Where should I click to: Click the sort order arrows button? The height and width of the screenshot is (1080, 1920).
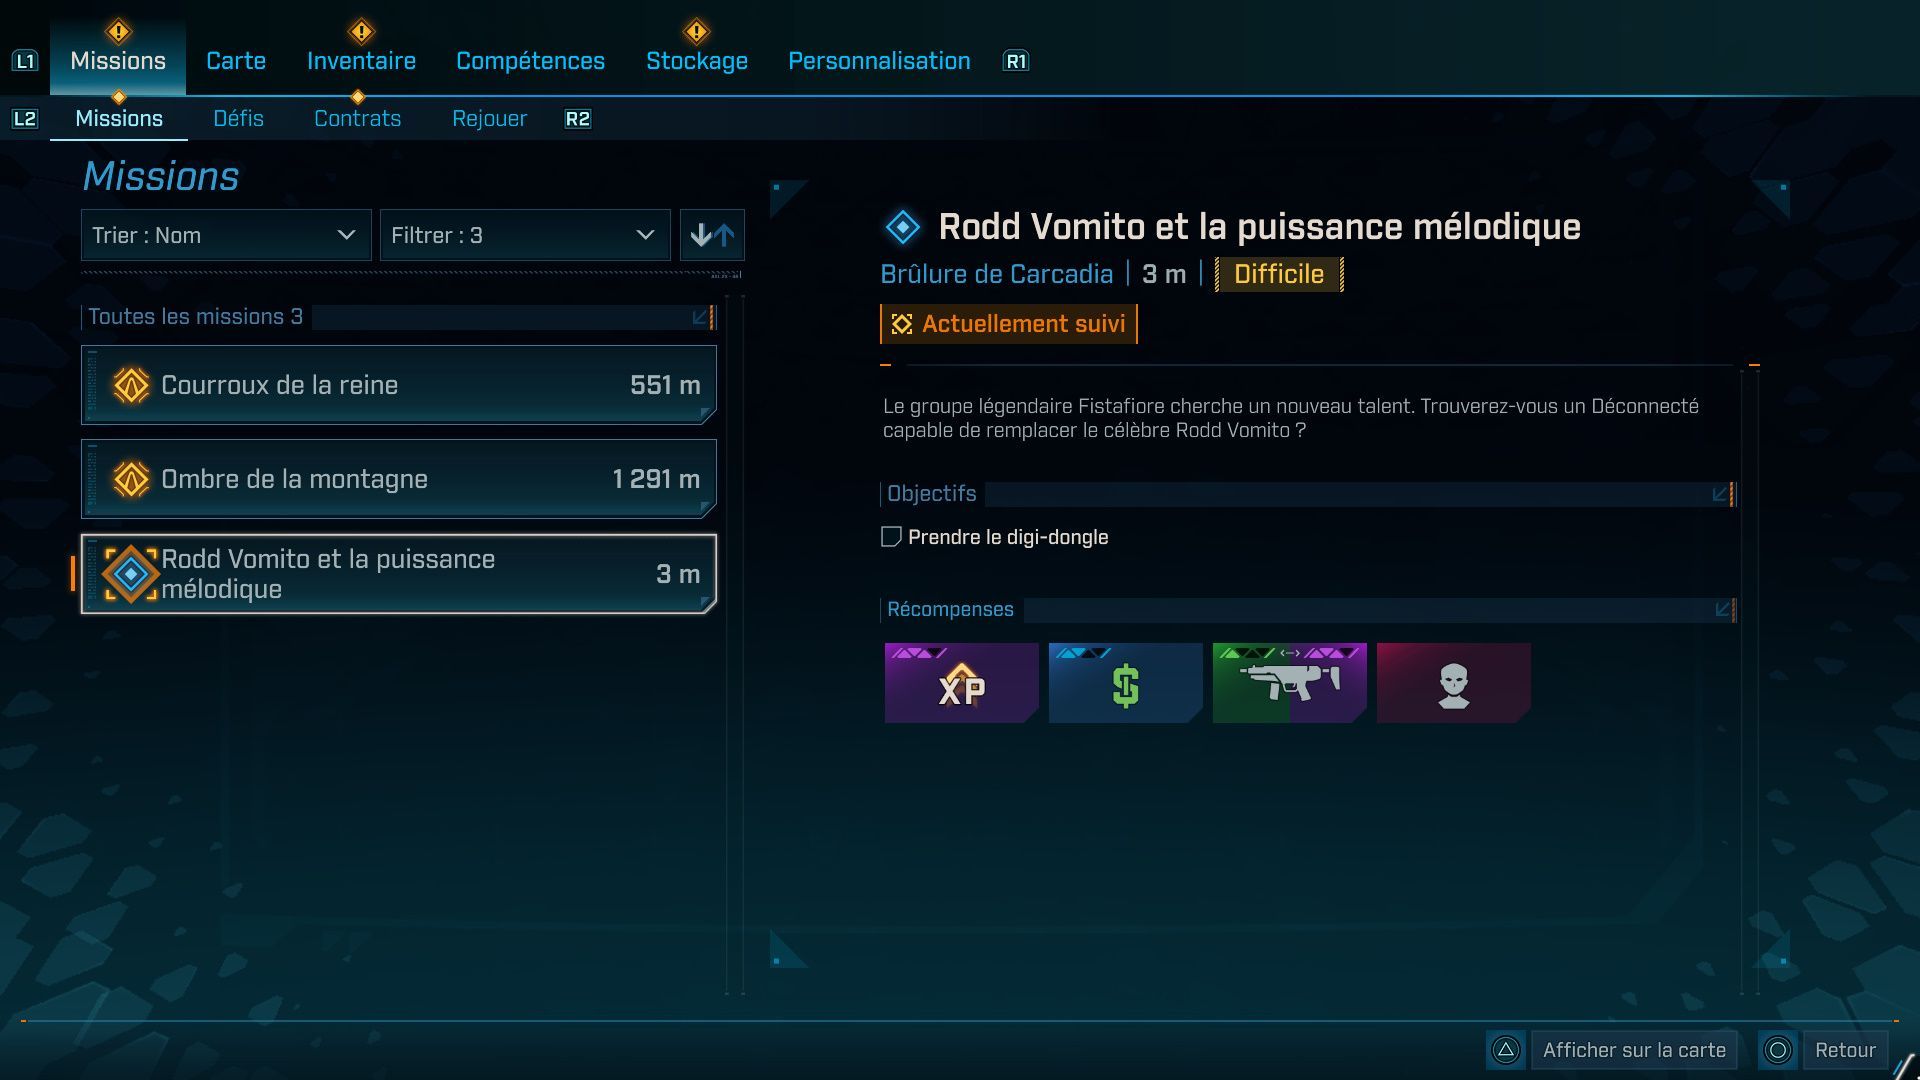point(712,235)
